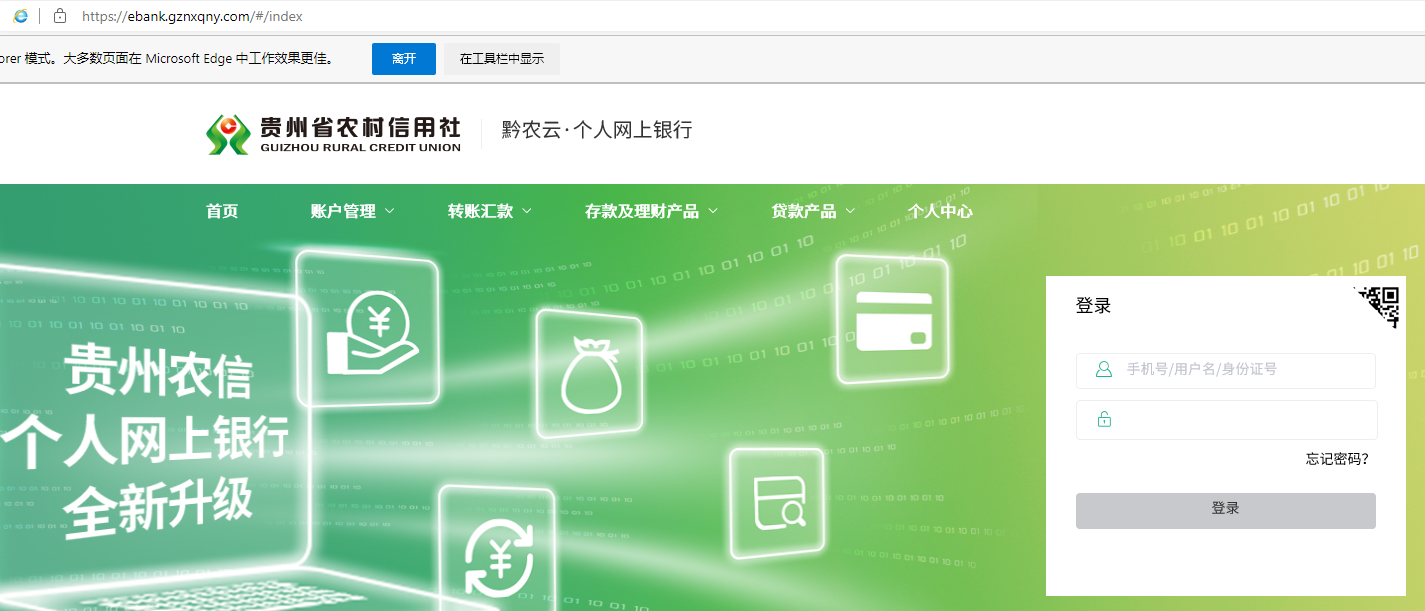
Task: Click the yuan exchange arrows icon
Action: click(x=498, y=556)
